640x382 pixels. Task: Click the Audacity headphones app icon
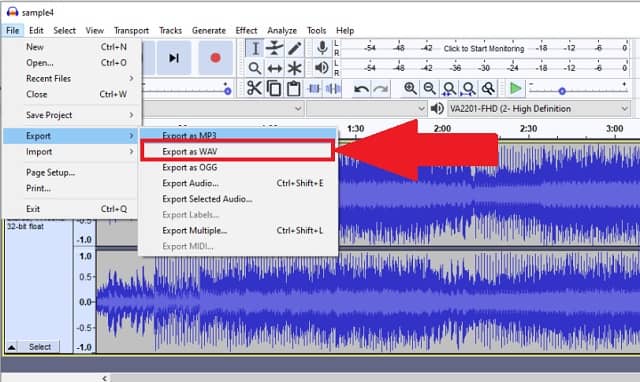(12, 12)
